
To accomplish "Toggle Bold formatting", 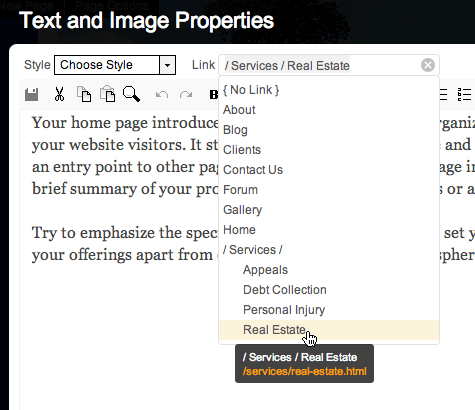I will pyautogui.click(x=214, y=95).
